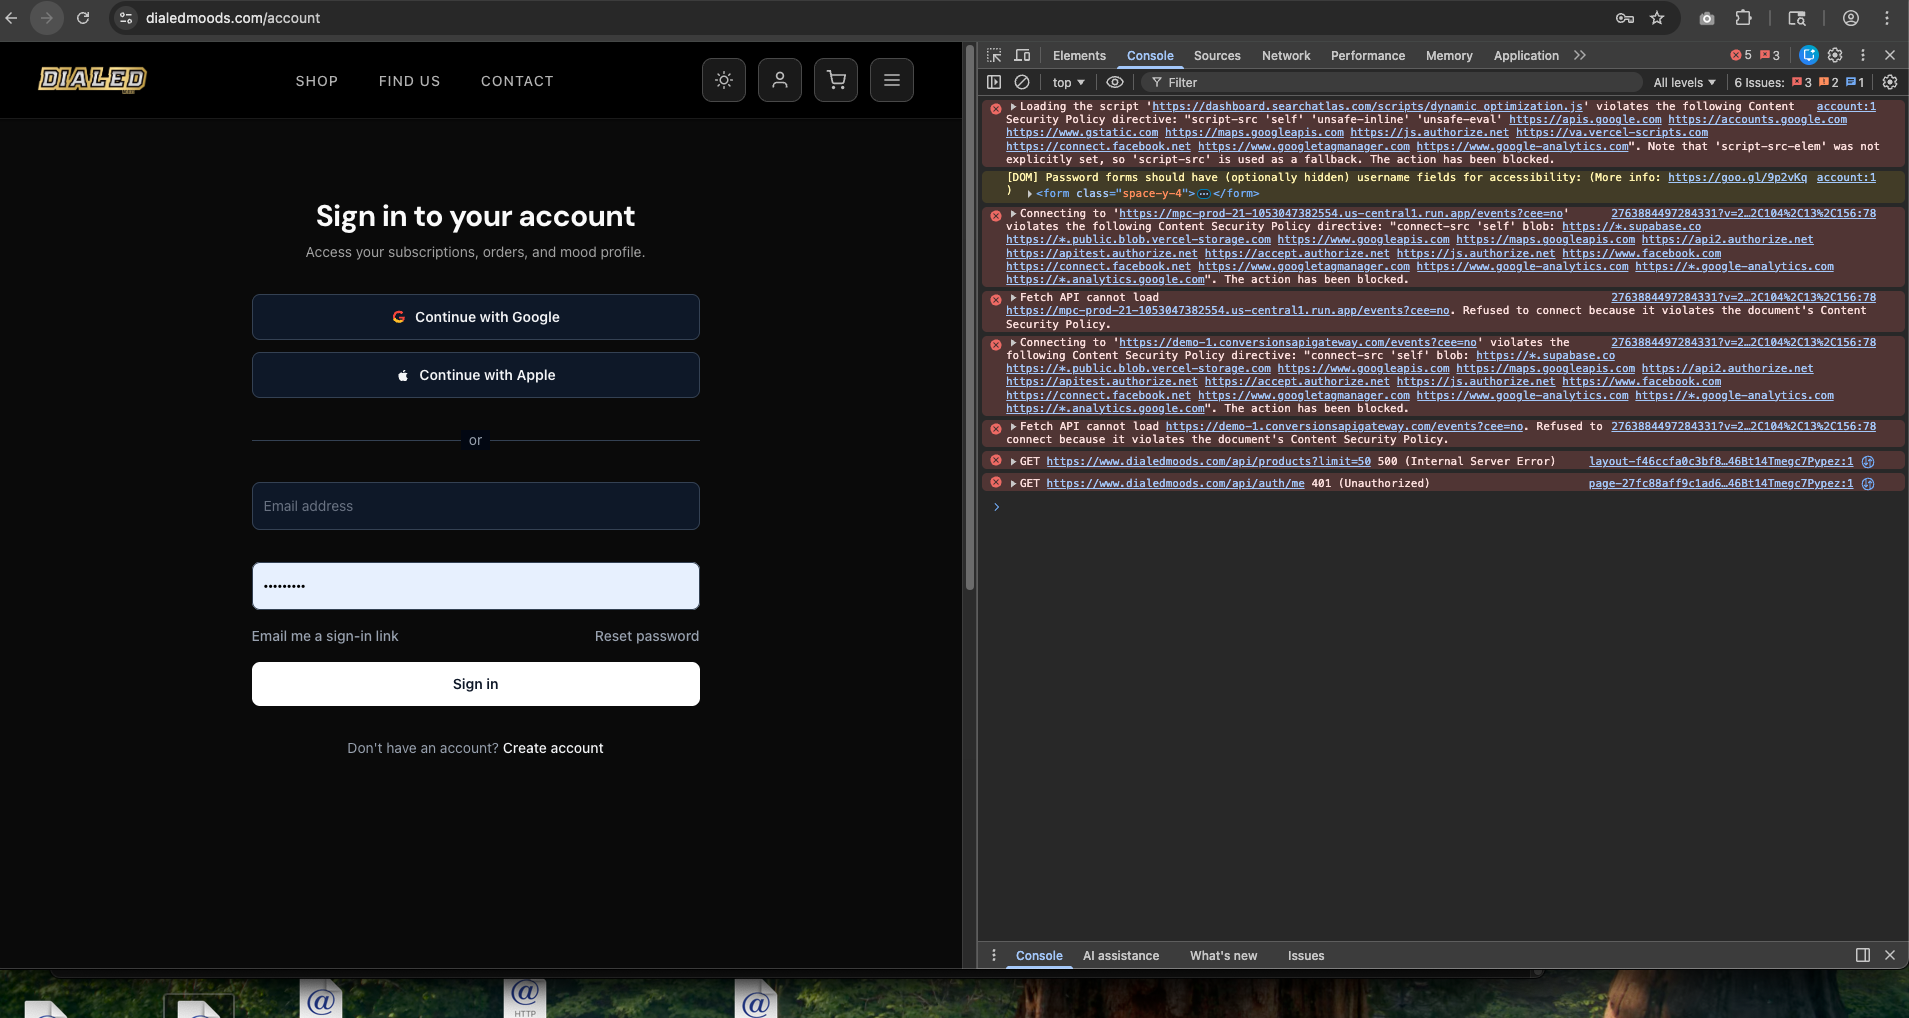Open the account user icon
1909x1018 pixels.
(x=780, y=80)
